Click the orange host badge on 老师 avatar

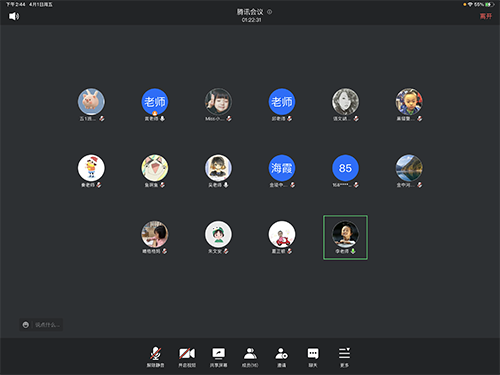click(155, 113)
